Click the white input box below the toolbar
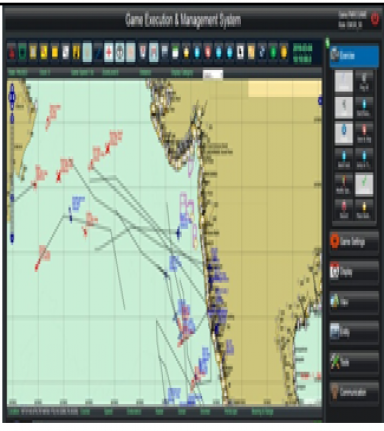The width and height of the screenshot is (384, 431). pos(213,75)
